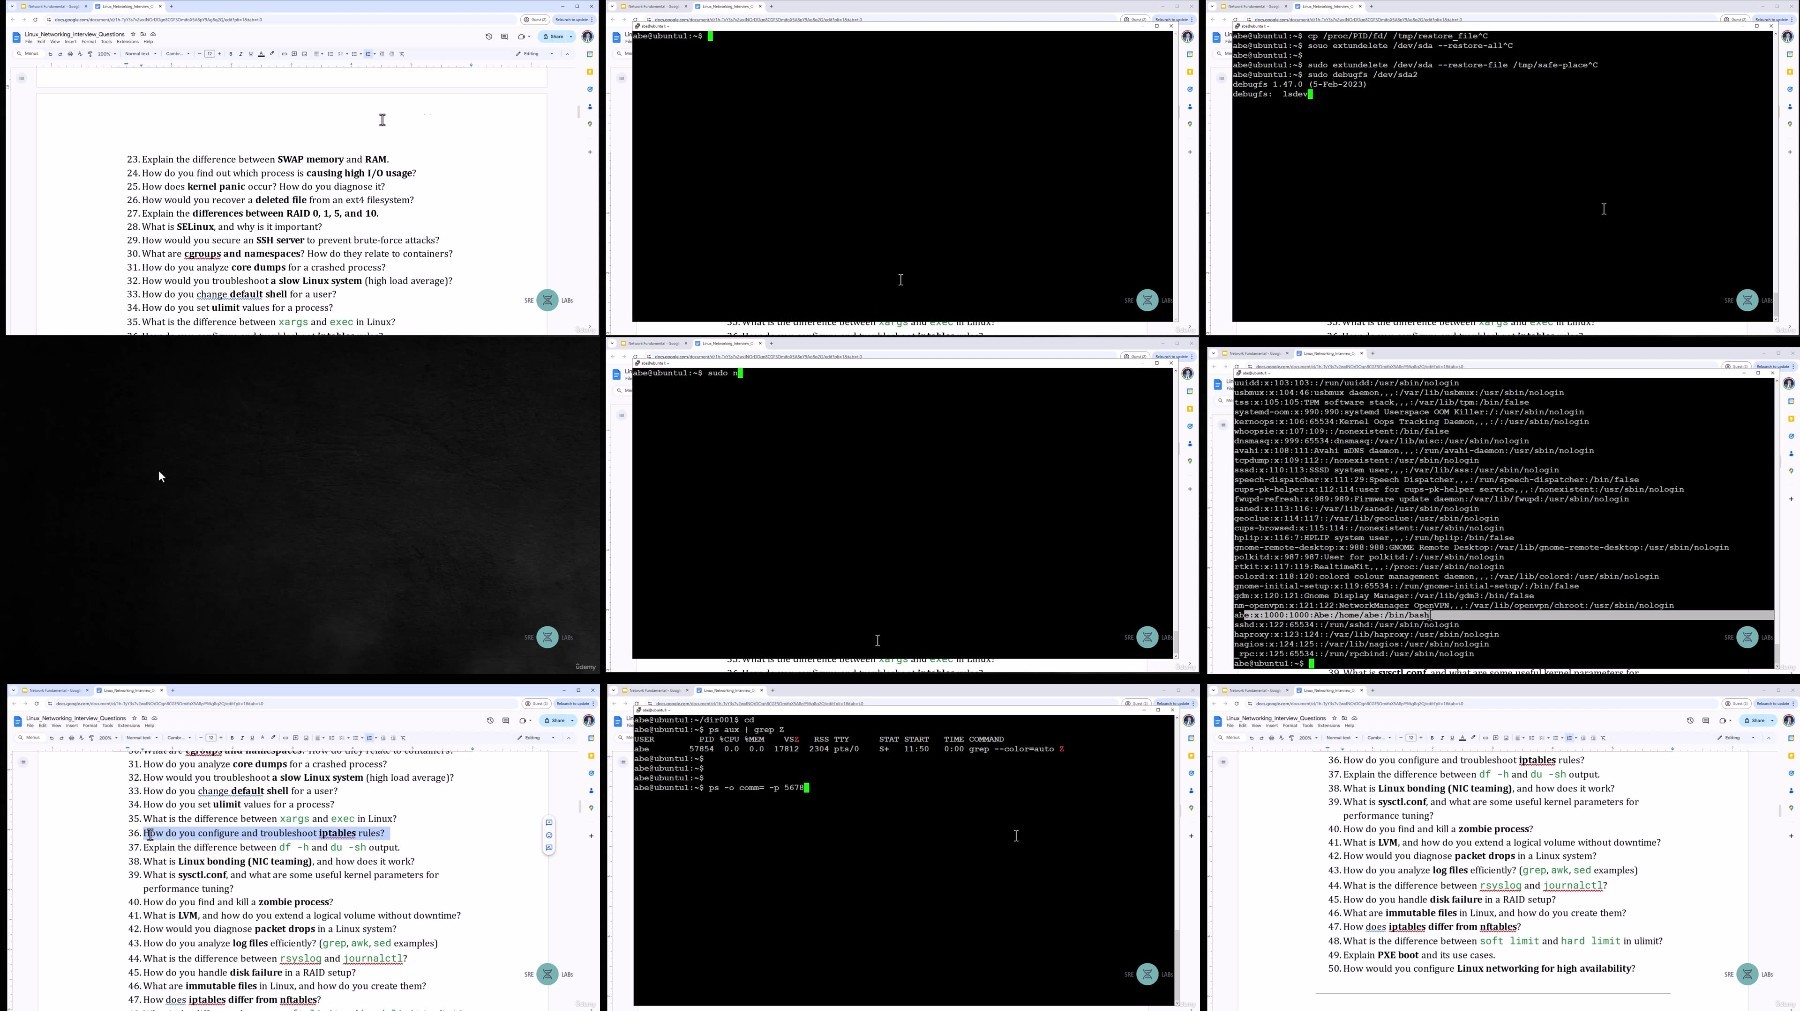Screen dimensions: 1800x1011
Task: Open text color picker in top-left frame
Action: (x=262, y=54)
